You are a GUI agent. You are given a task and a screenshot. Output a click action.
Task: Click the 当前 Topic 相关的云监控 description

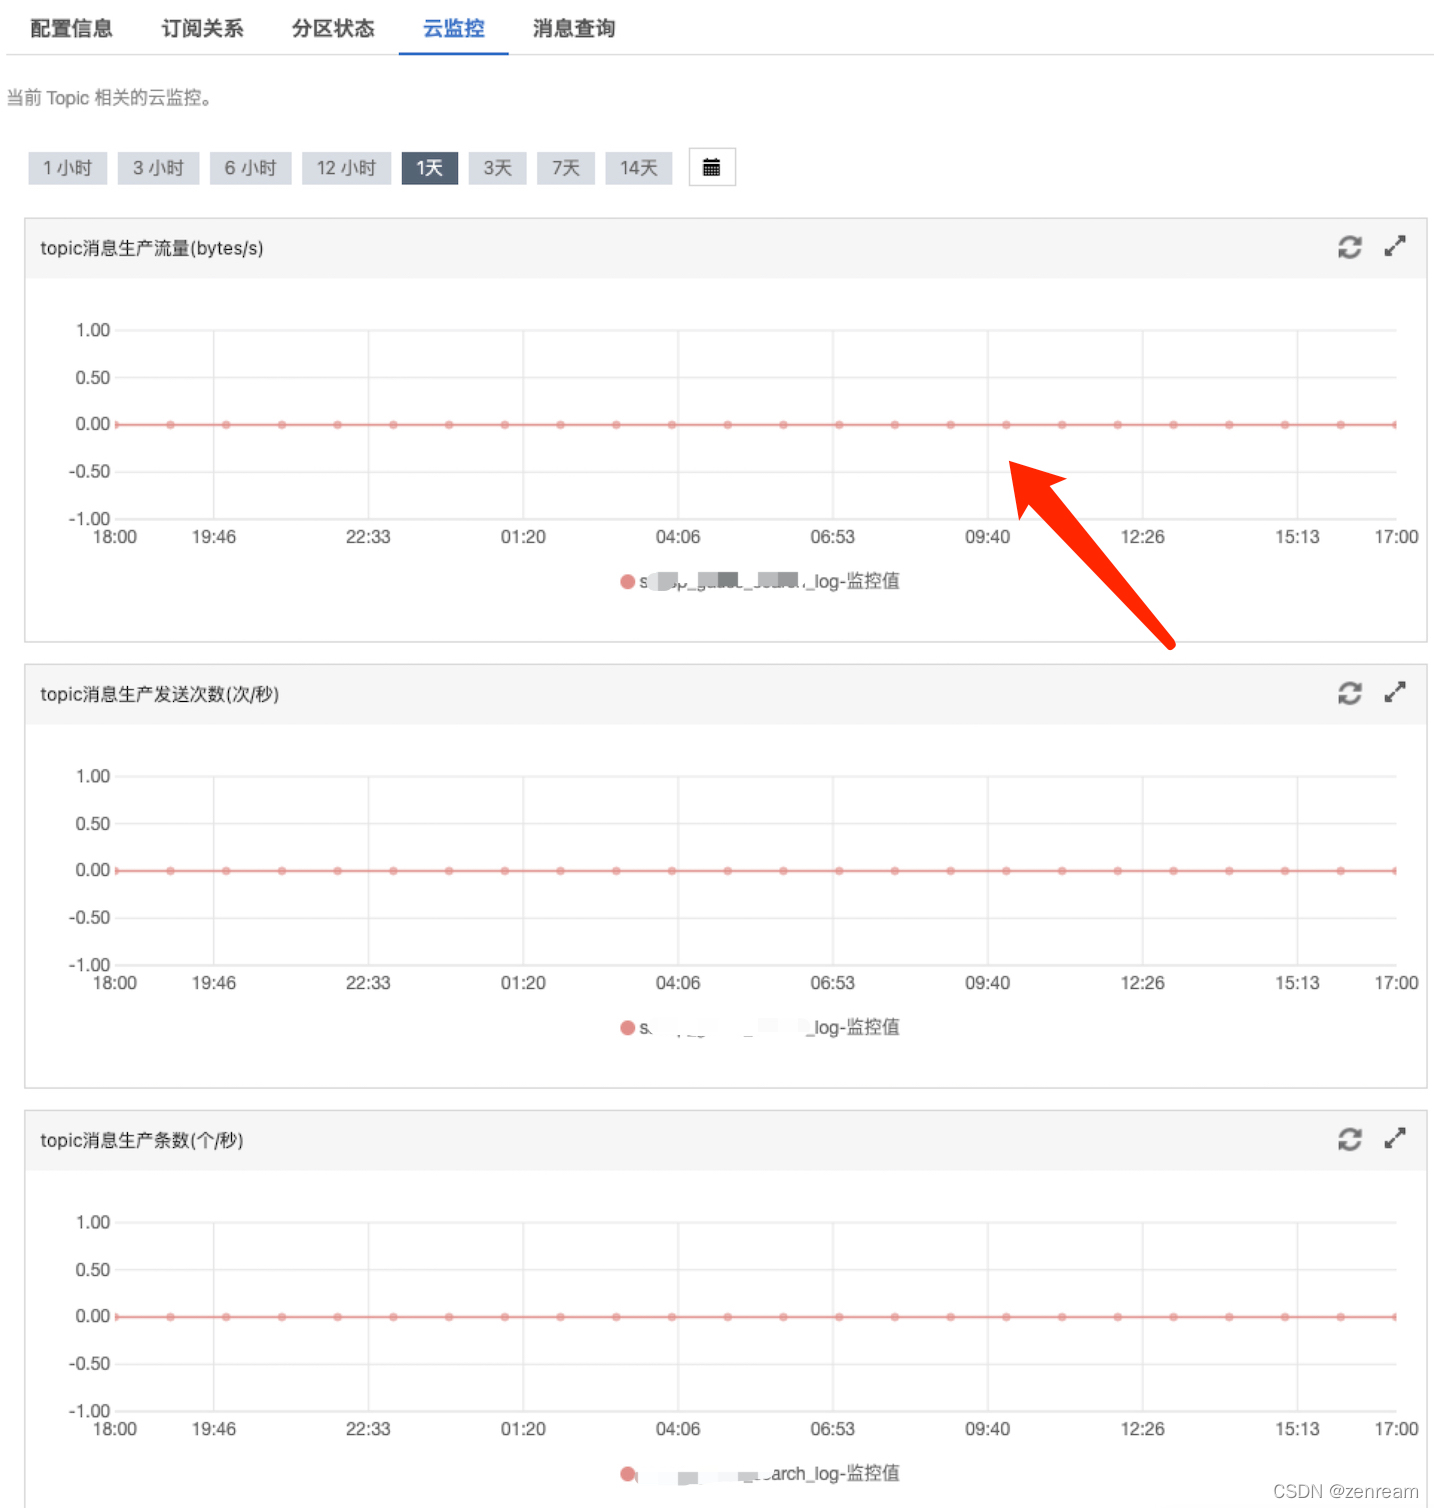tap(109, 98)
